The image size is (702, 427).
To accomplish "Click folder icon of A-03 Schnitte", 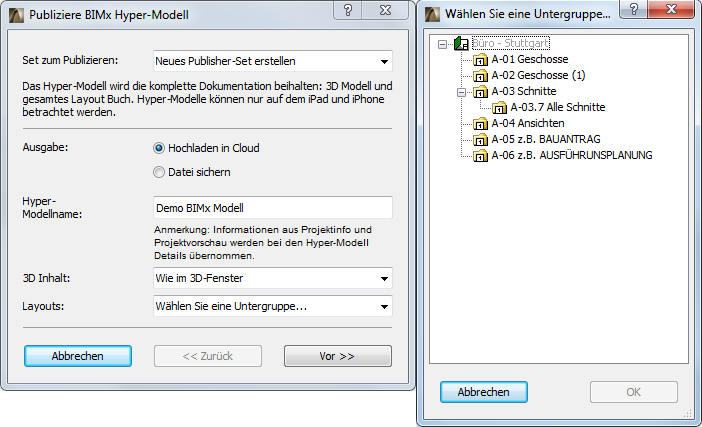I will (480, 92).
